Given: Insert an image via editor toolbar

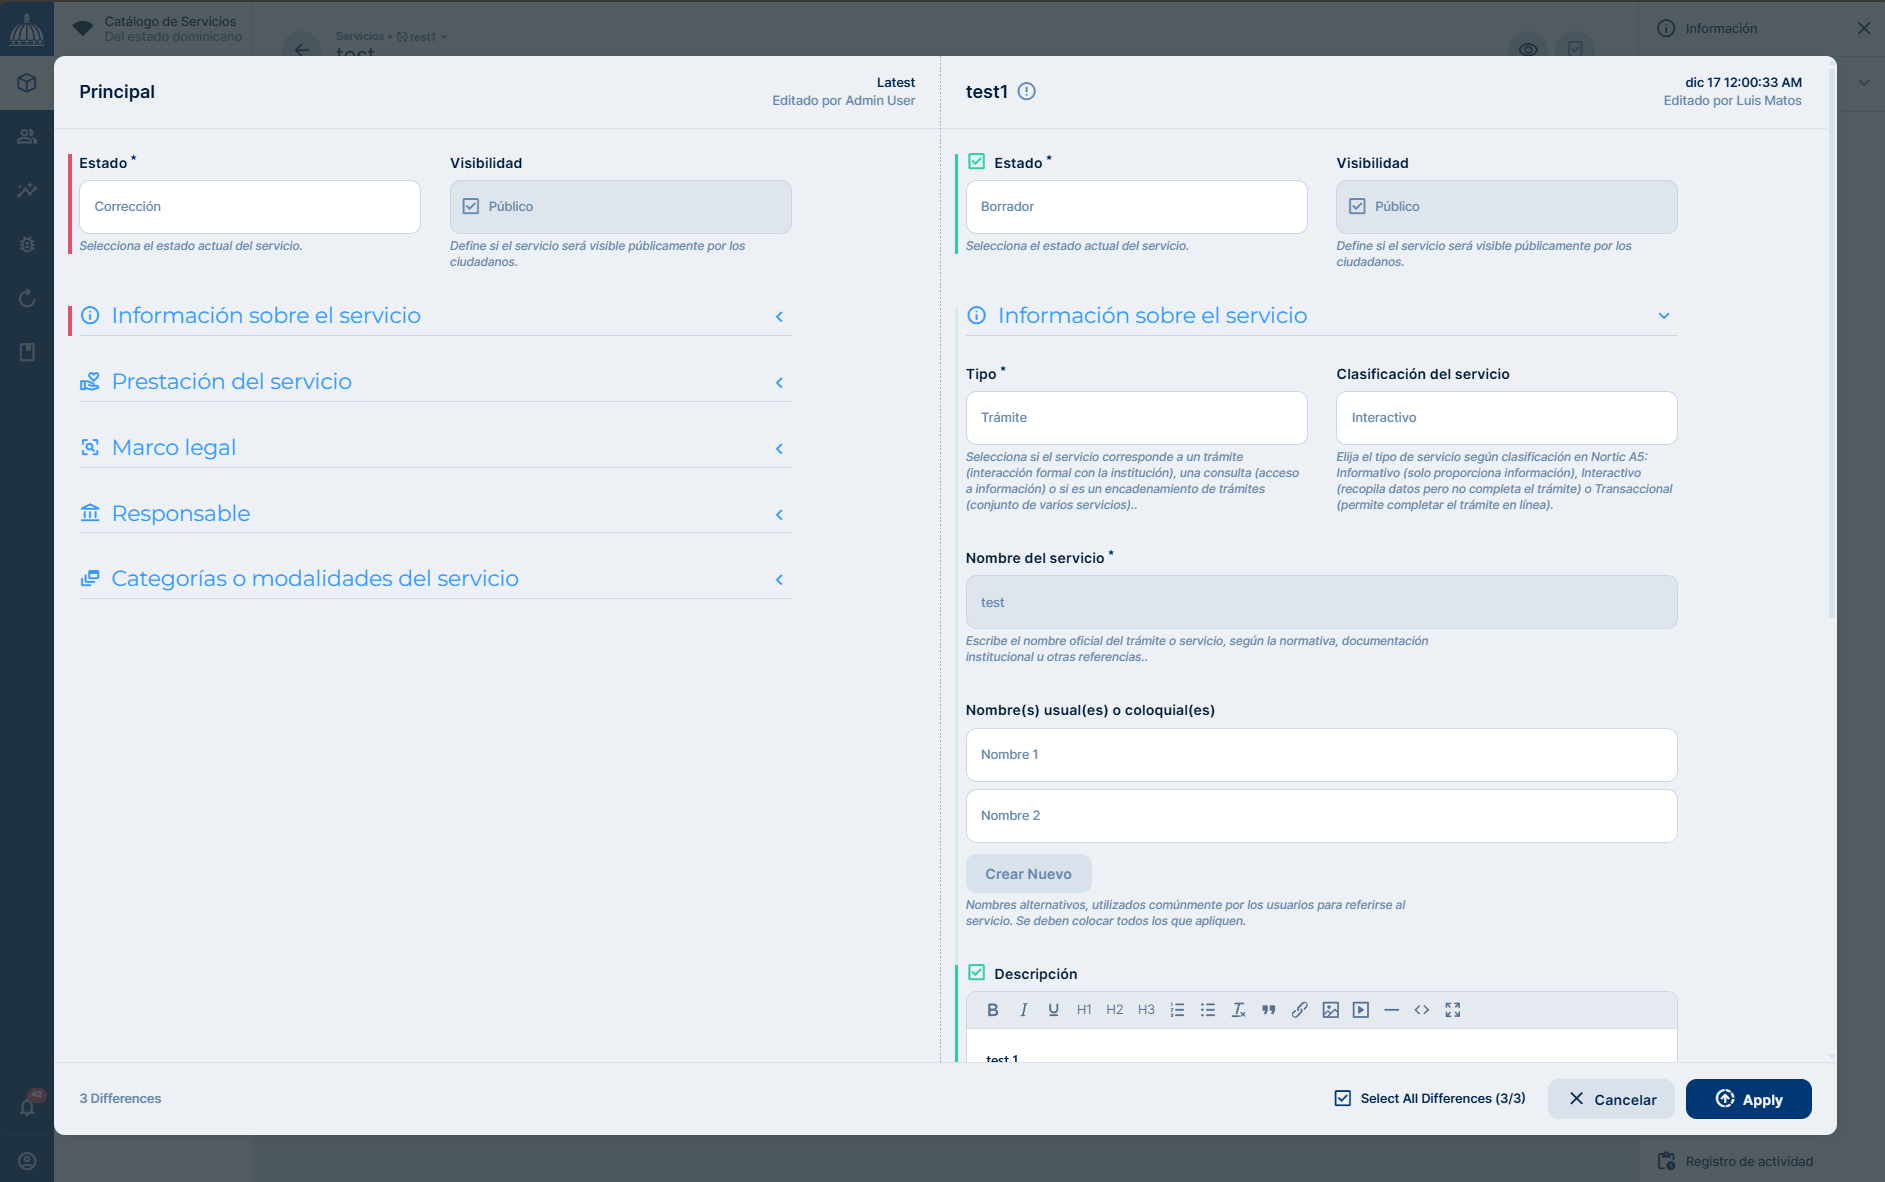Looking at the screenshot, I should 1330,1010.
